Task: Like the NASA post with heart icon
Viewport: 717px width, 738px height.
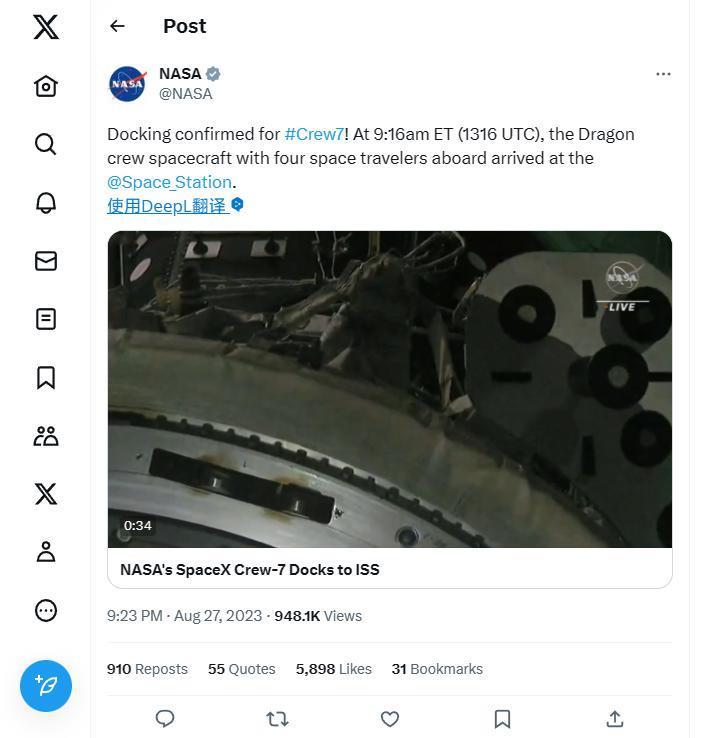Action: [x=390, y=718]
